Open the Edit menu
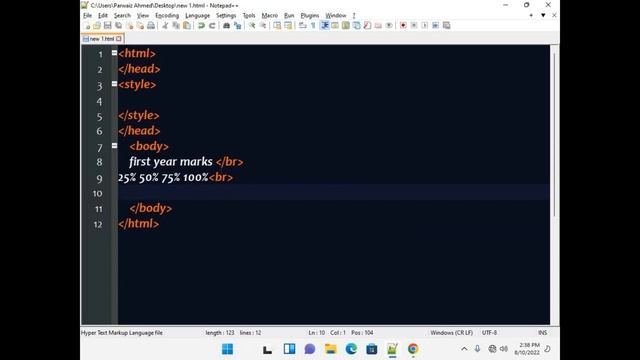The width and height of the screenshot is (640, 360). (102, 16)
